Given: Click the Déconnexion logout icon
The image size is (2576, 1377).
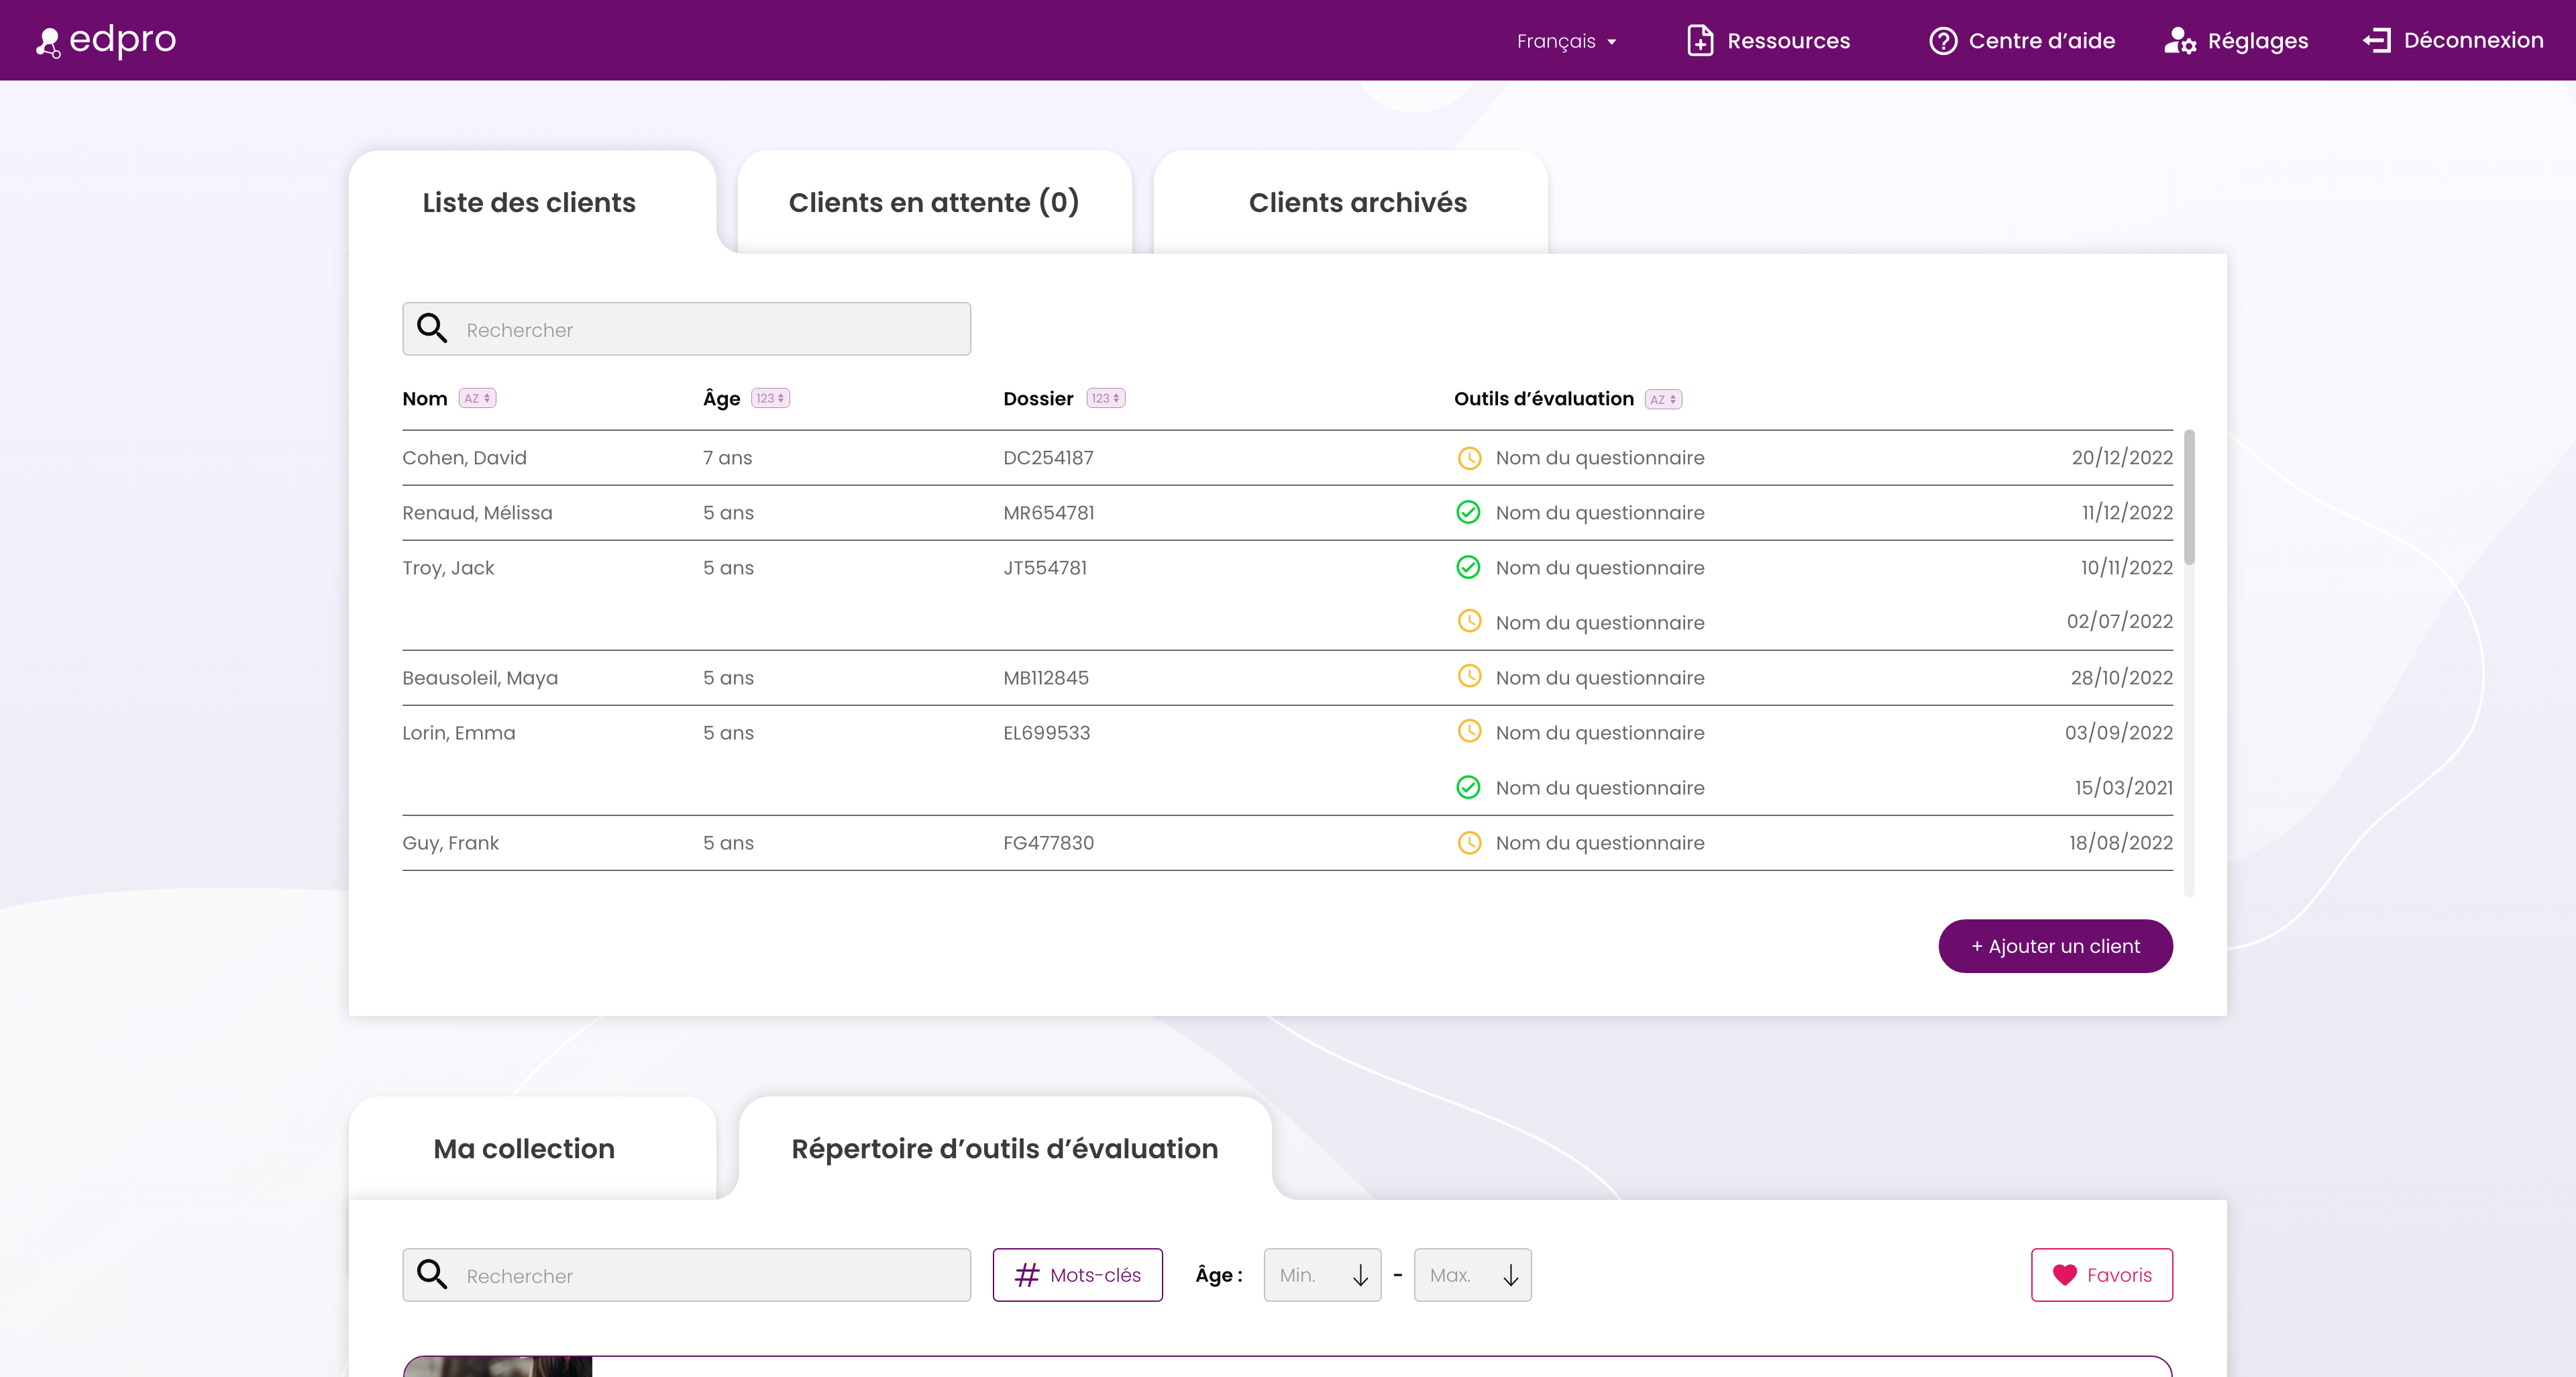Looking at the screenshot, I should (x=2376, y=40).
